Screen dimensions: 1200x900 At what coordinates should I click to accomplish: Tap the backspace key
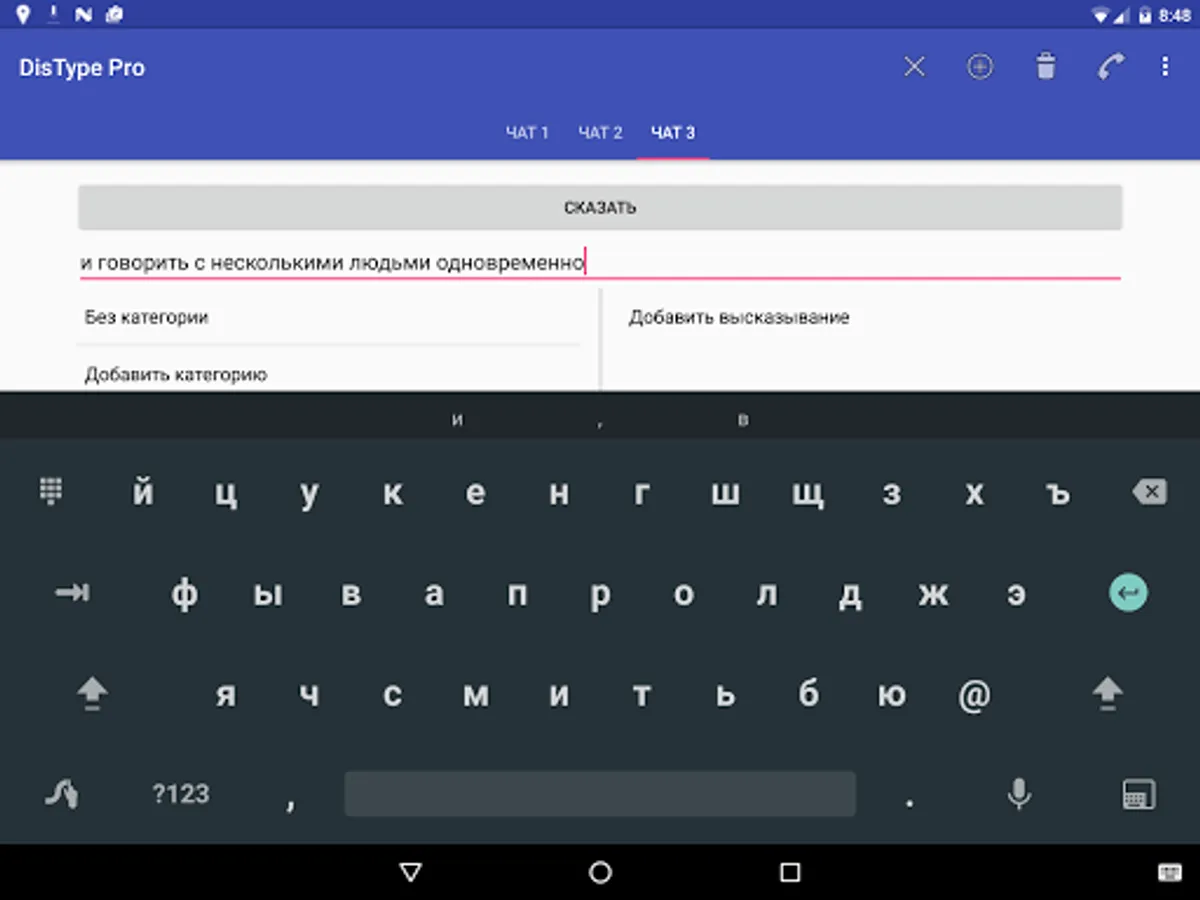click(1149, 491)
